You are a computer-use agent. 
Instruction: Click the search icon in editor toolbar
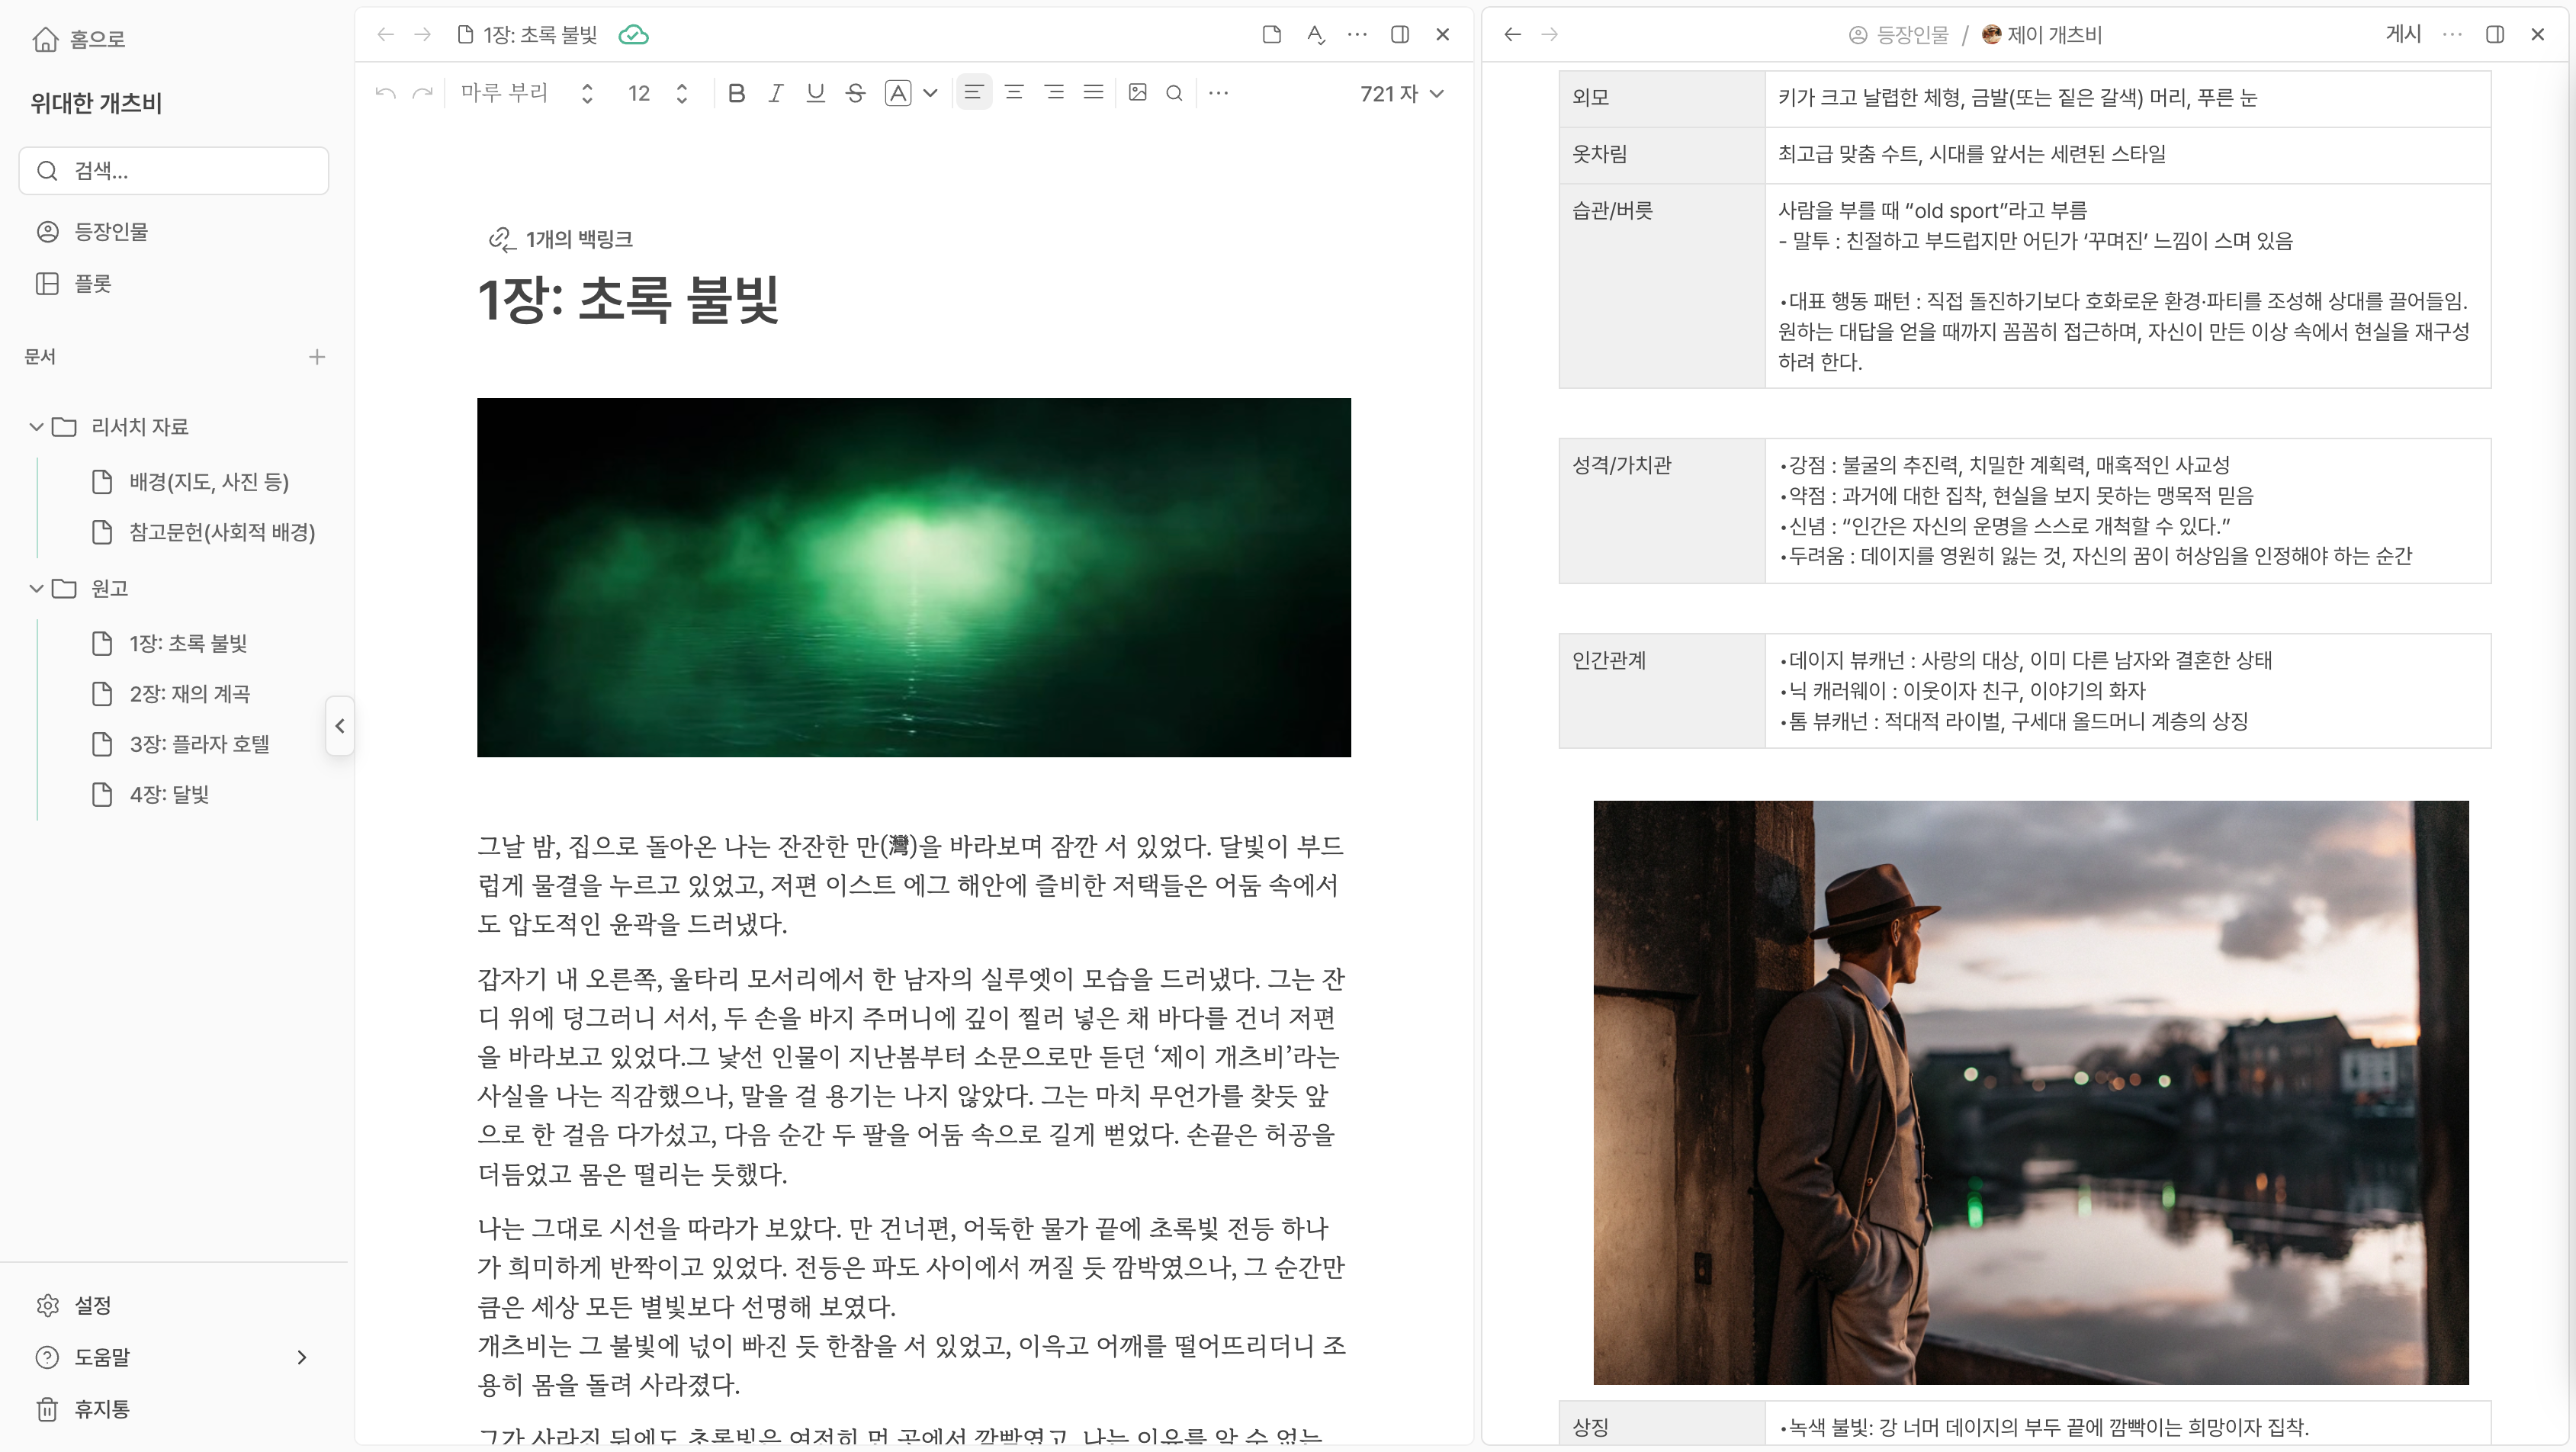point(1175,93)
